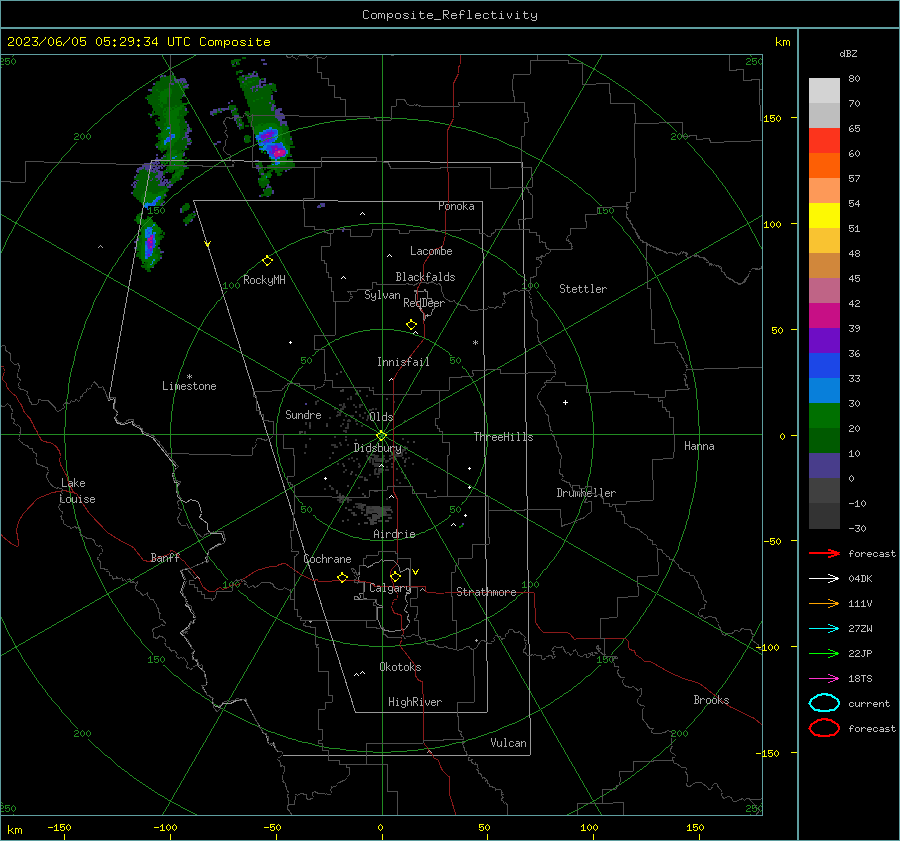This screenshot has height=841, width=900.
Task: Click the Lake Louise label
Action: (77, 491)
